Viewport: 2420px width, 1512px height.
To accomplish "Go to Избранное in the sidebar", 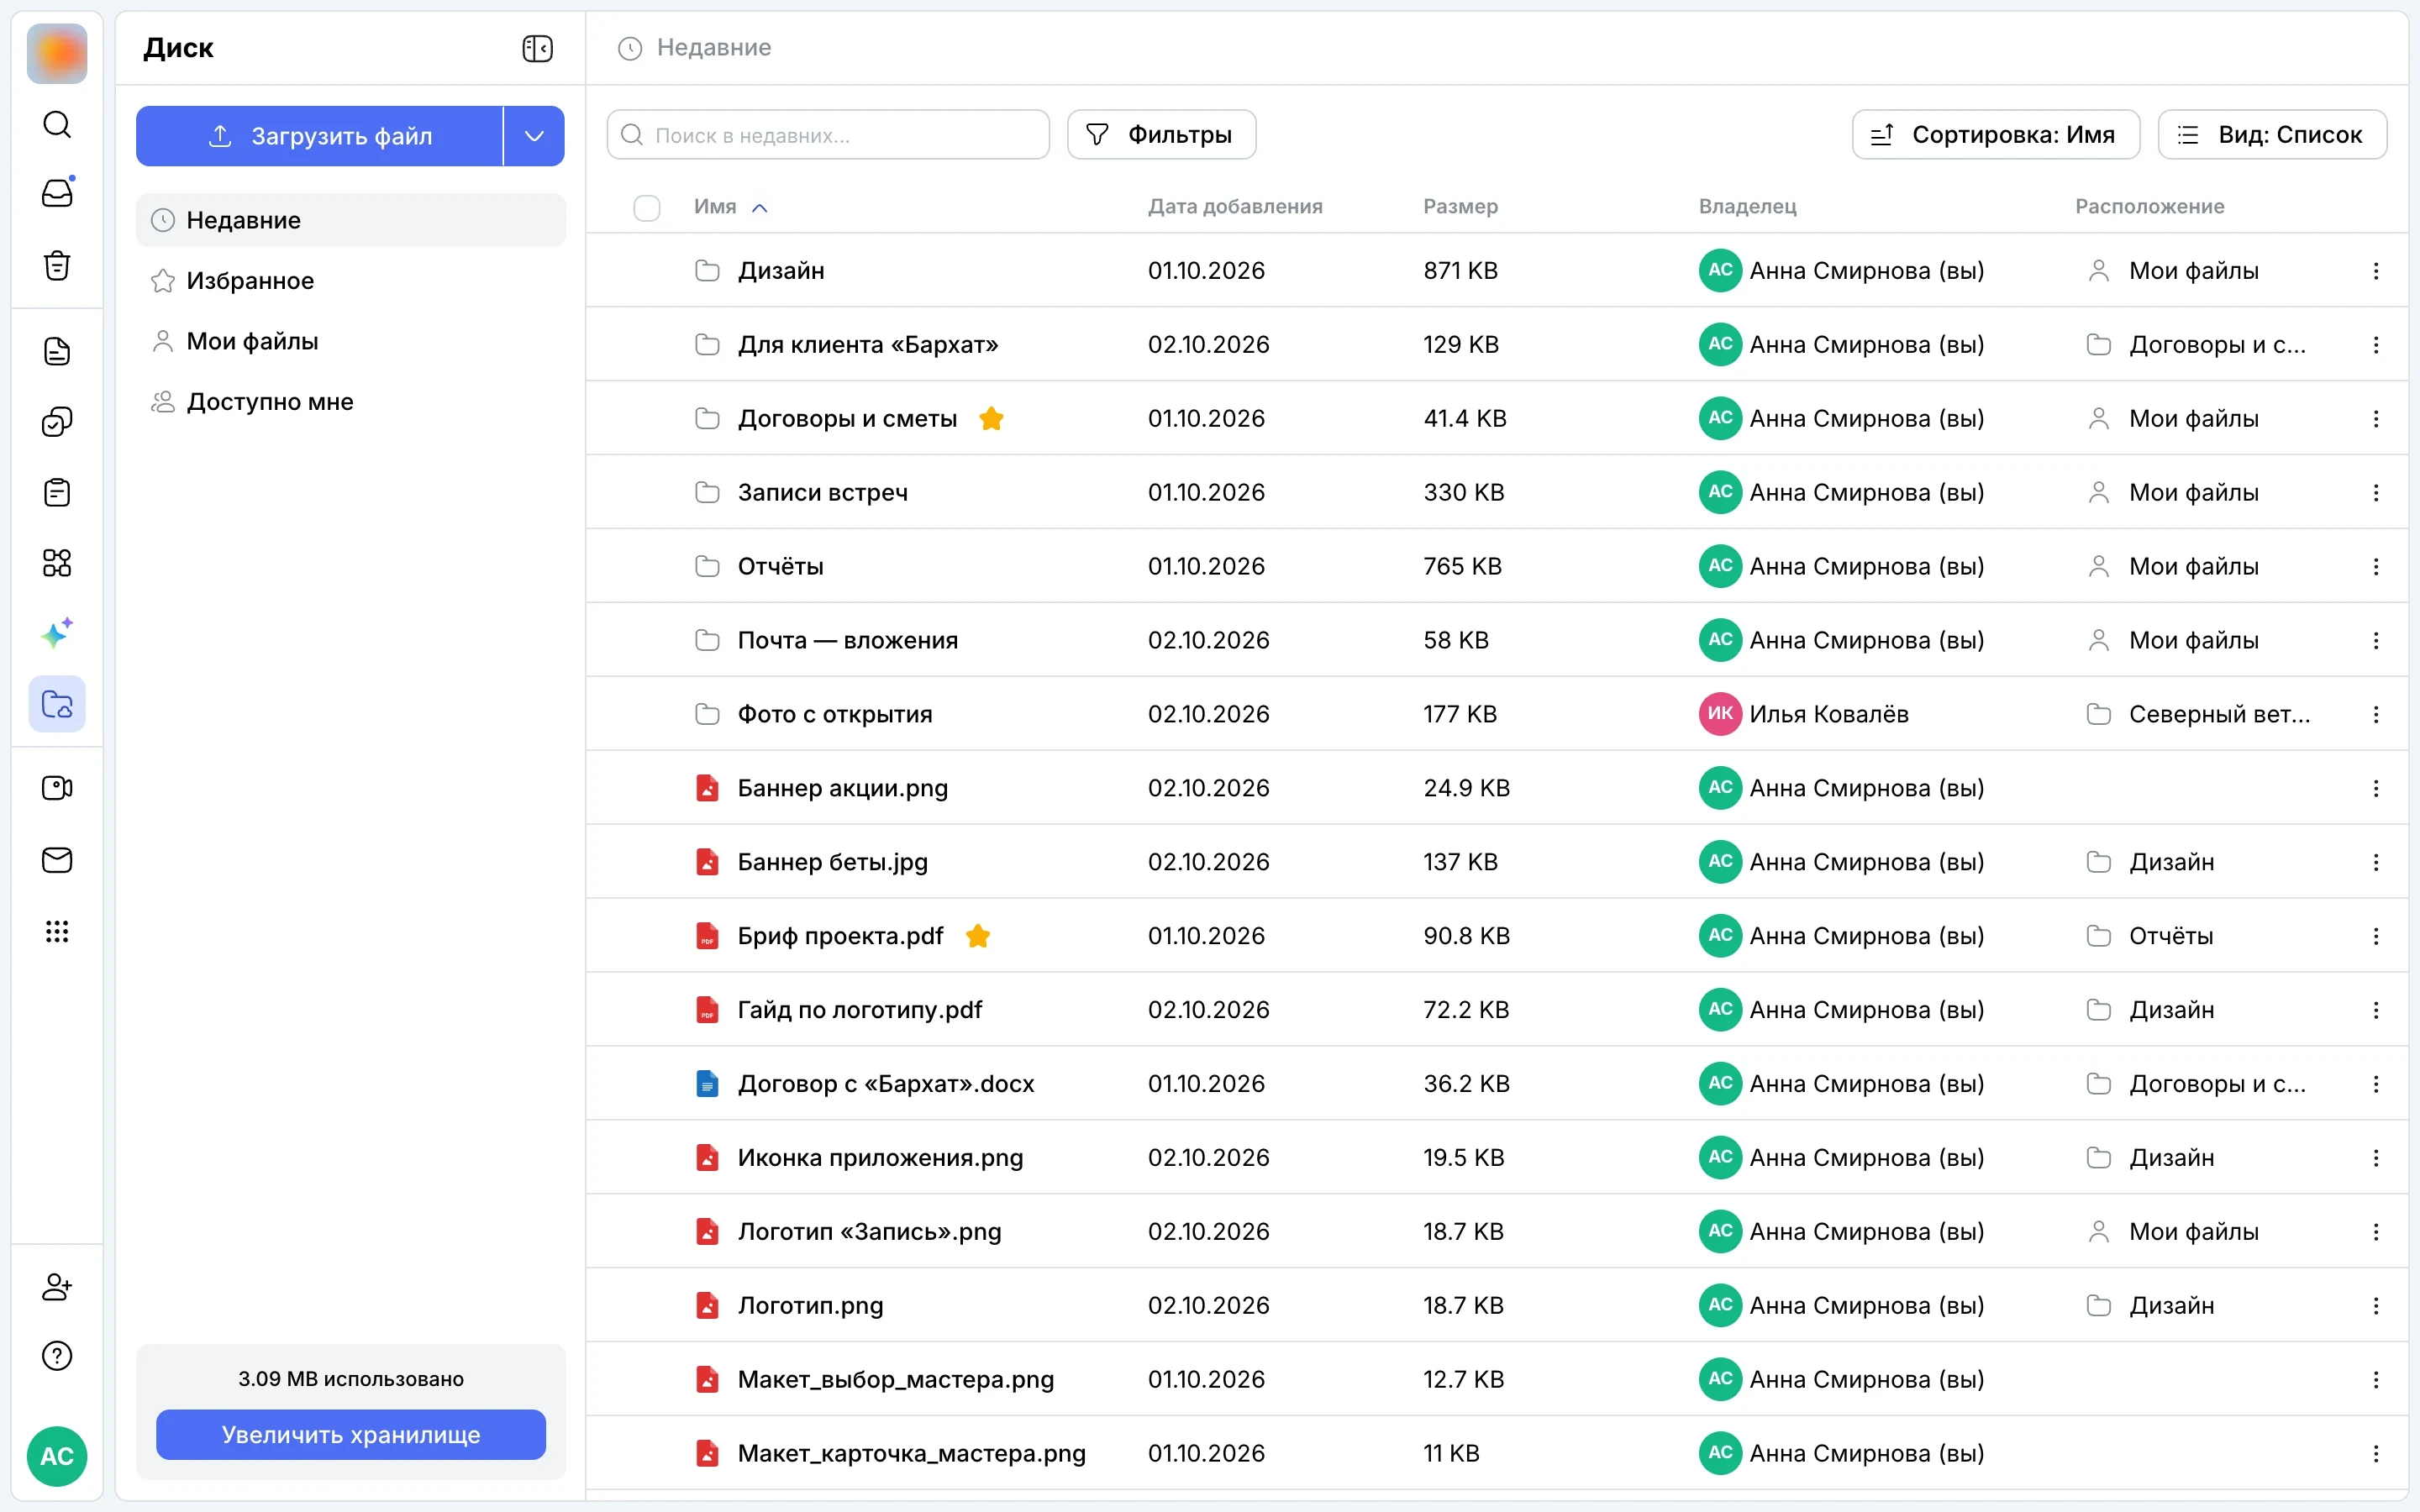I will click(x=351, y=281).
